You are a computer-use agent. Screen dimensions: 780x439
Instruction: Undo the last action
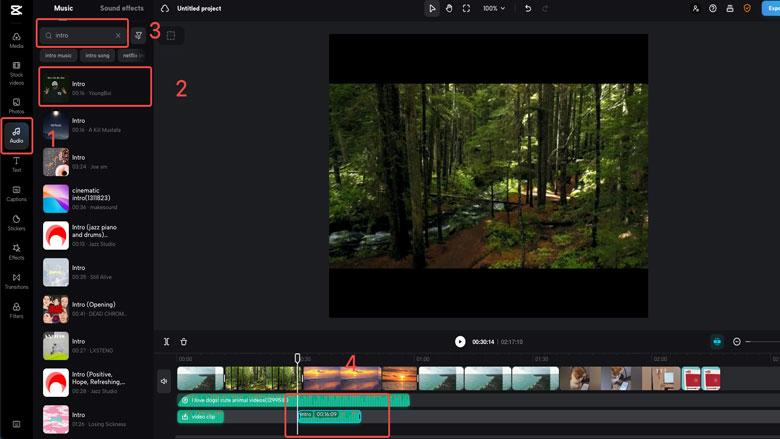click(528, 8)
